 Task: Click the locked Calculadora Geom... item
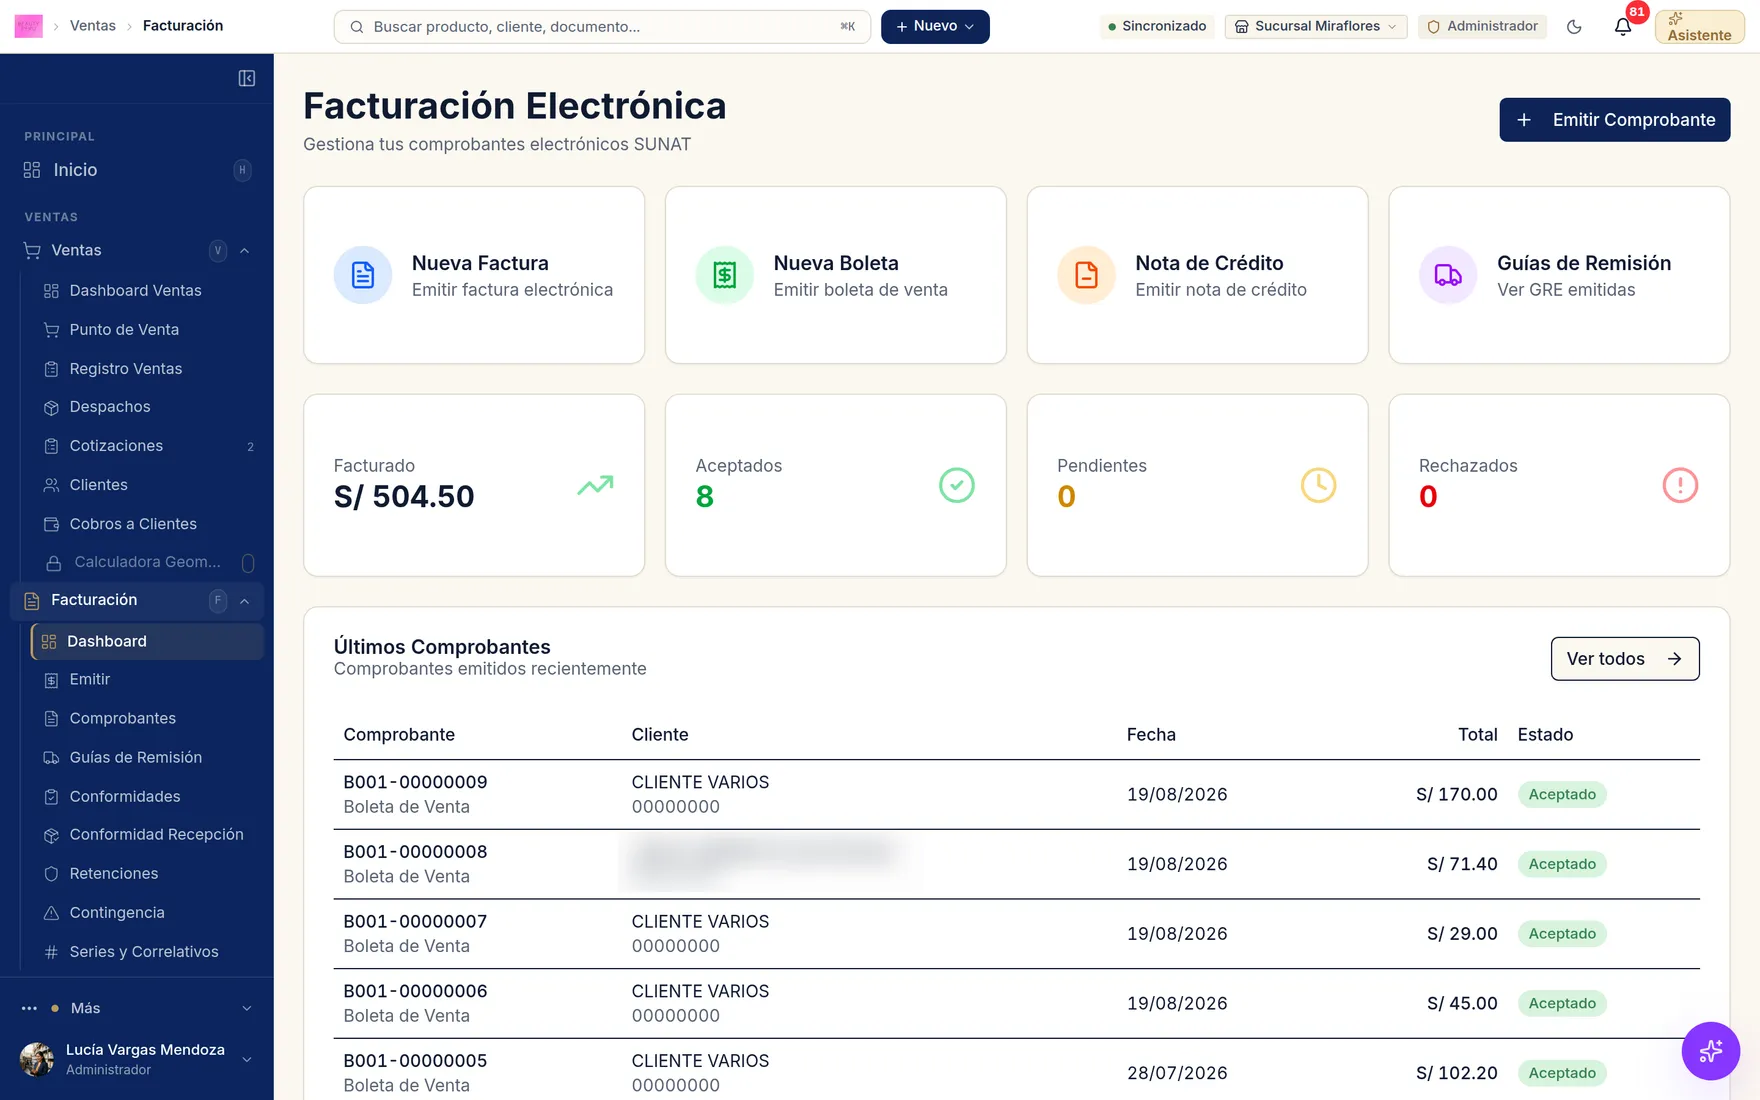147,563
